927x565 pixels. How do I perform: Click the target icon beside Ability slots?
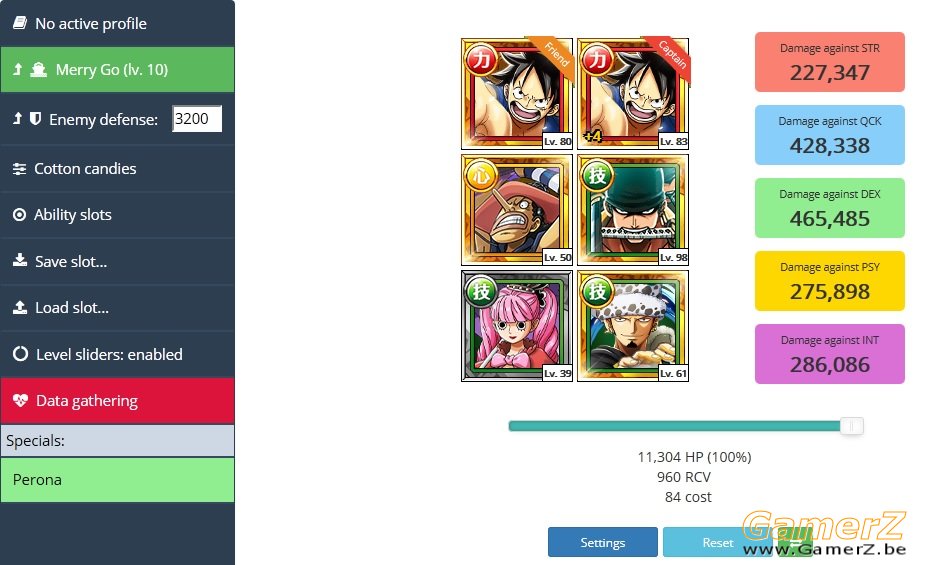coord(20,215)
